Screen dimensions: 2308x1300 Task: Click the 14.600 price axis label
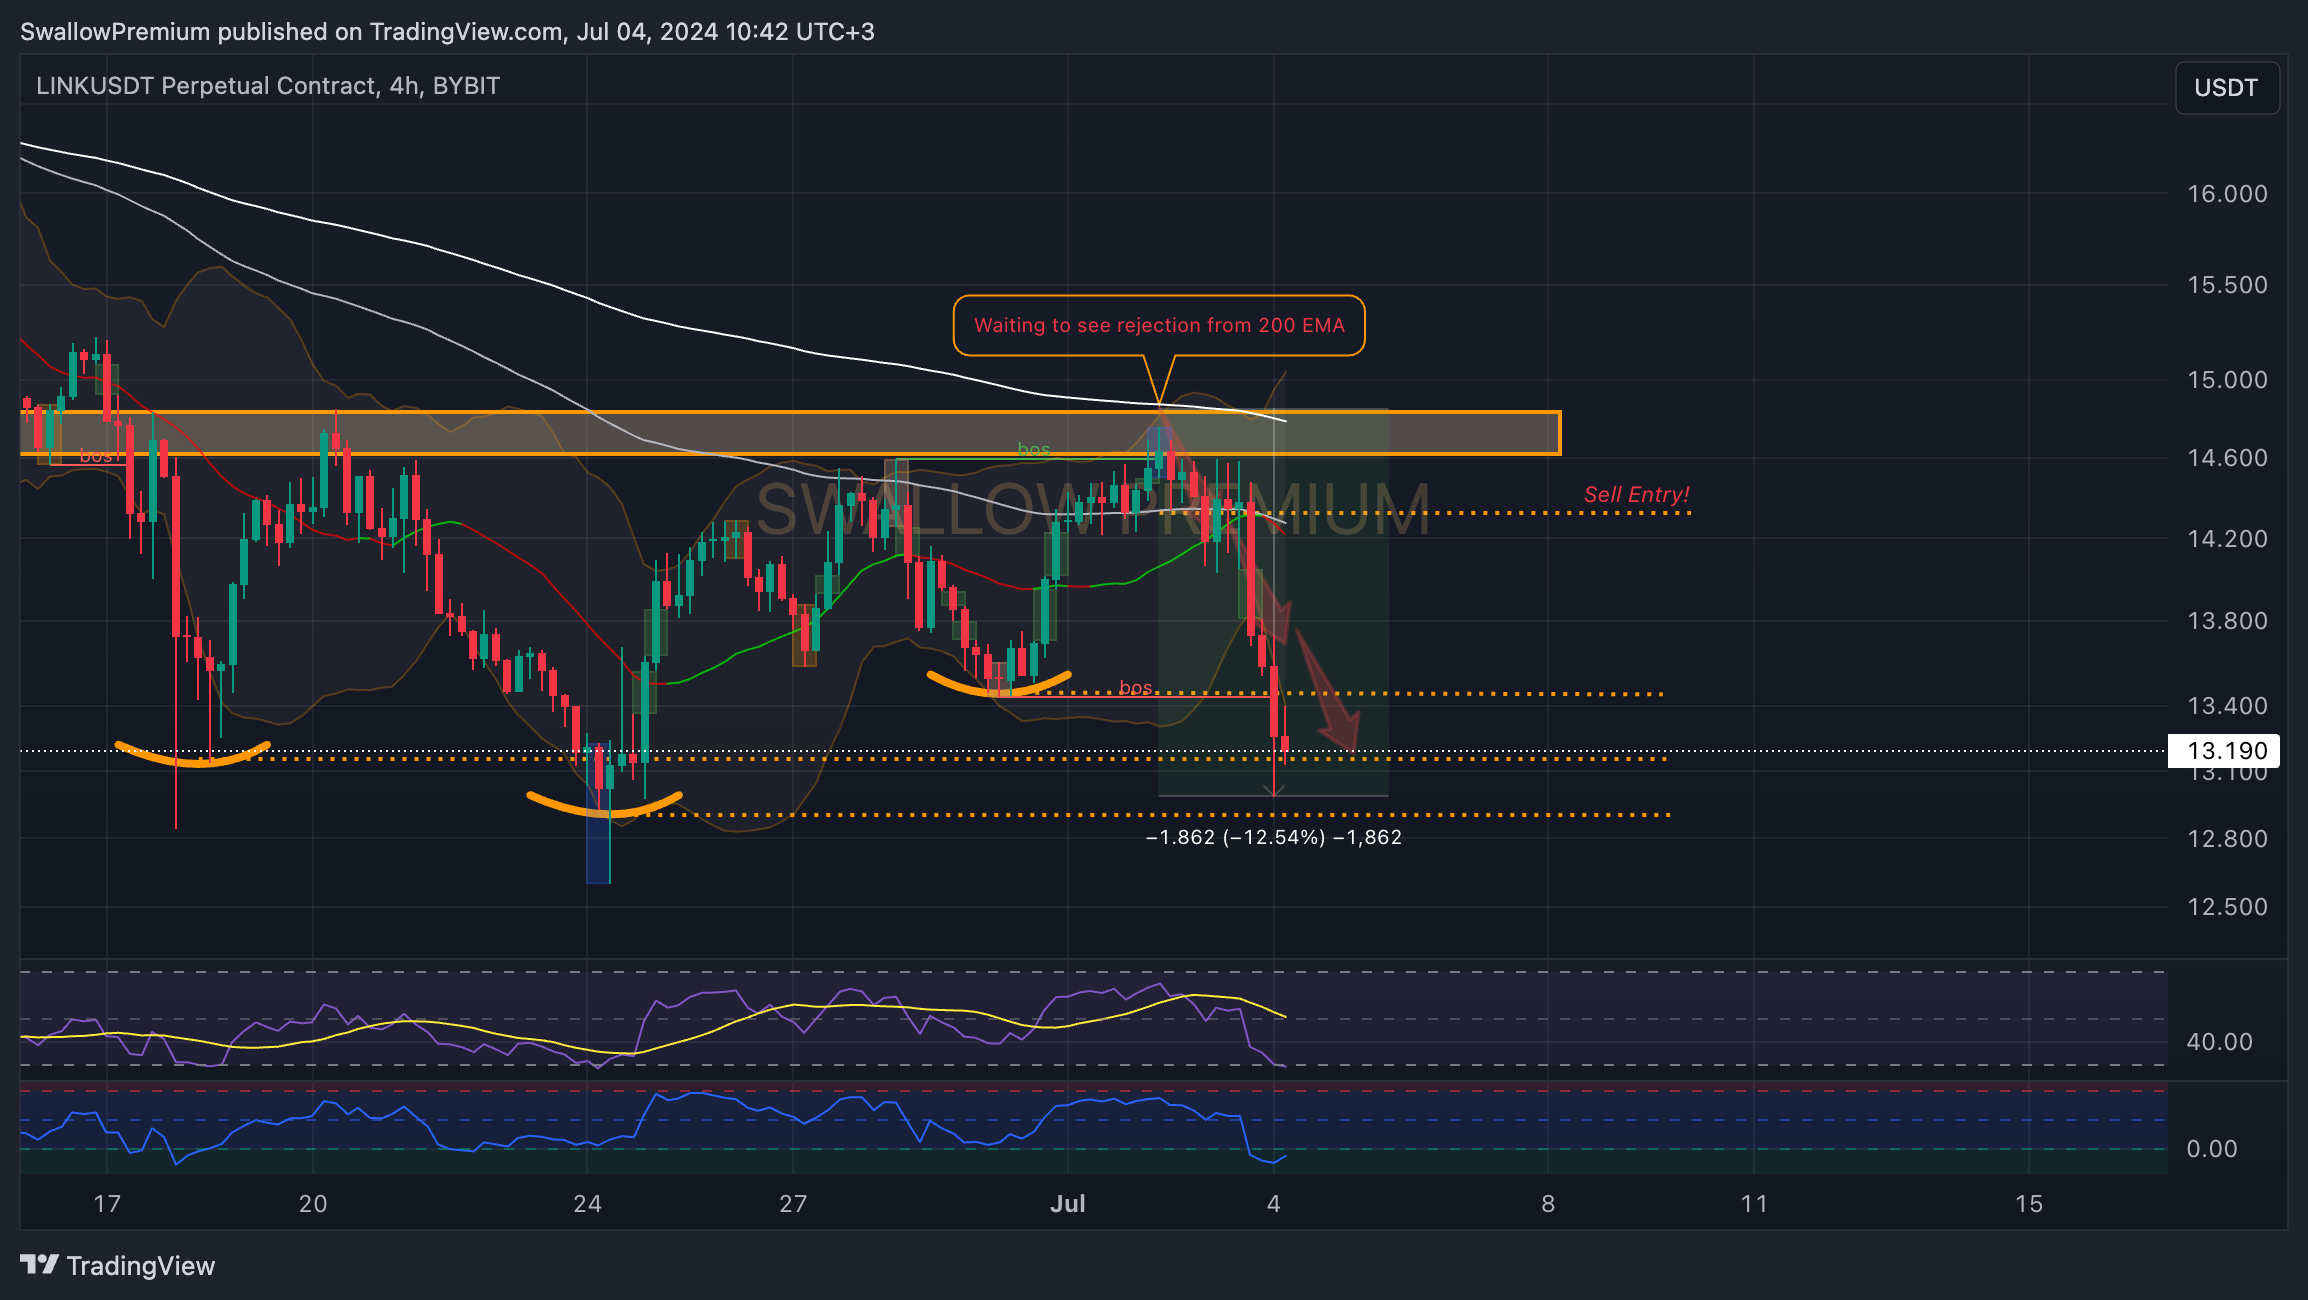(x=2227, y=458)
